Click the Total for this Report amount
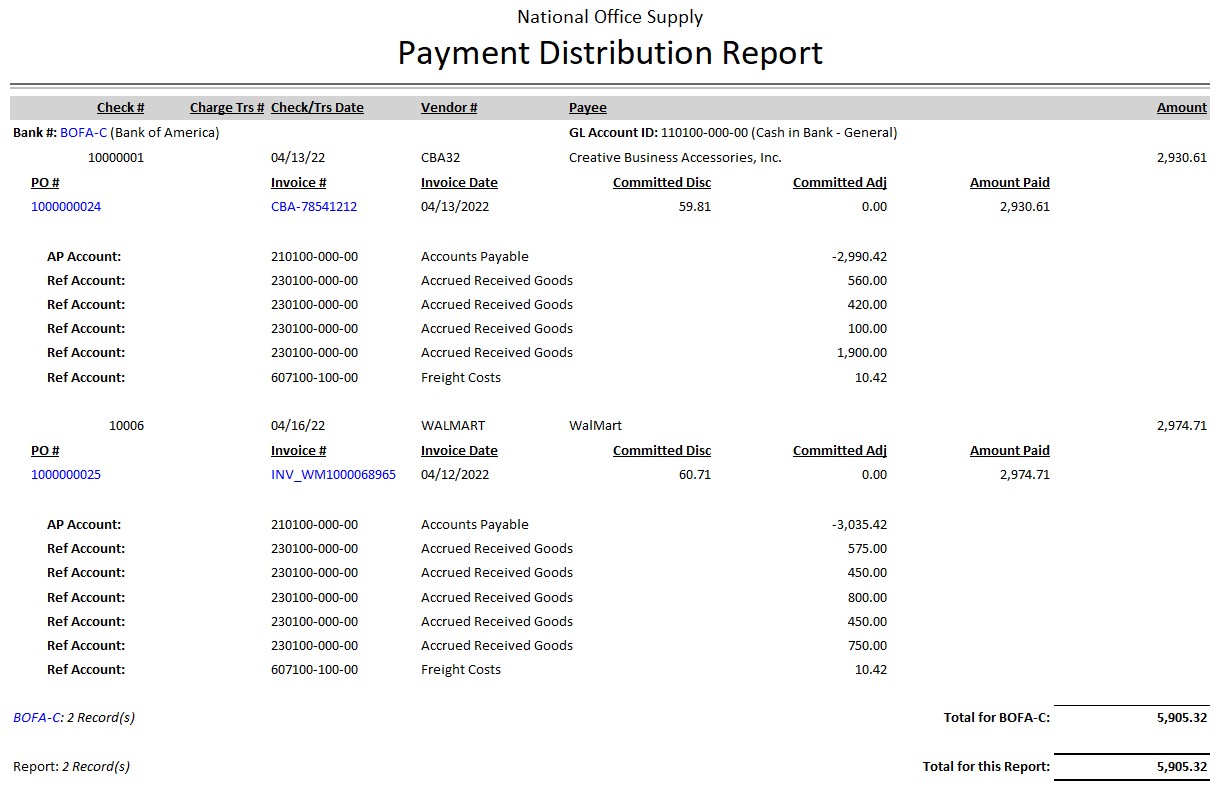This screenshot has height=788, width=1220. 1181,767
